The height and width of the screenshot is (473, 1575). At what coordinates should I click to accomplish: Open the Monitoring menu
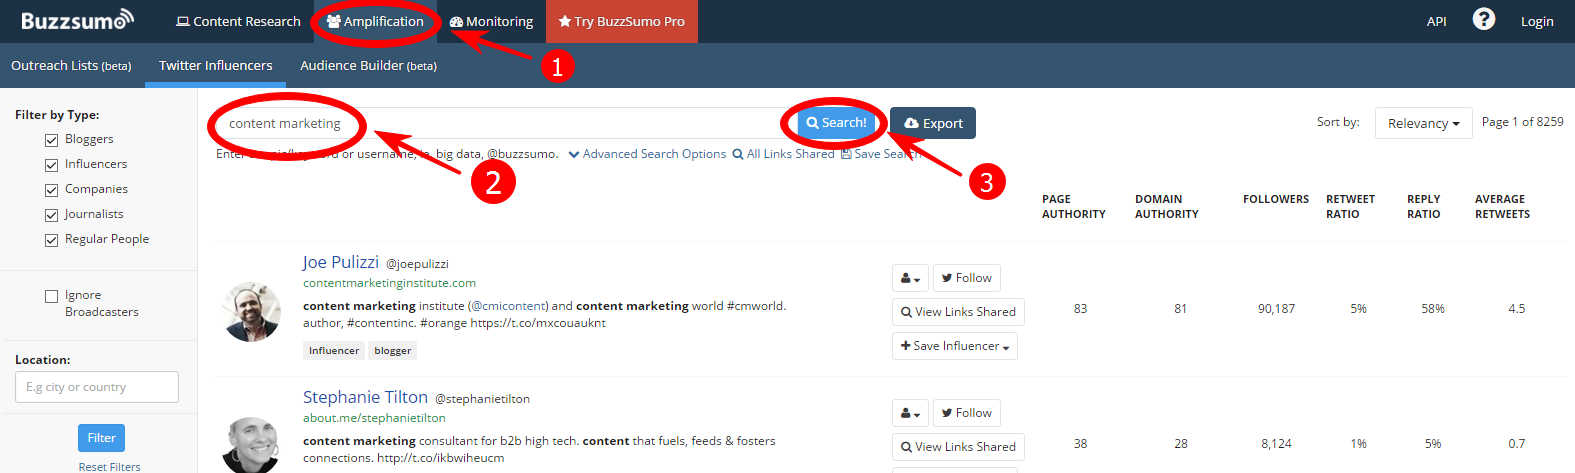click(491, 21)
